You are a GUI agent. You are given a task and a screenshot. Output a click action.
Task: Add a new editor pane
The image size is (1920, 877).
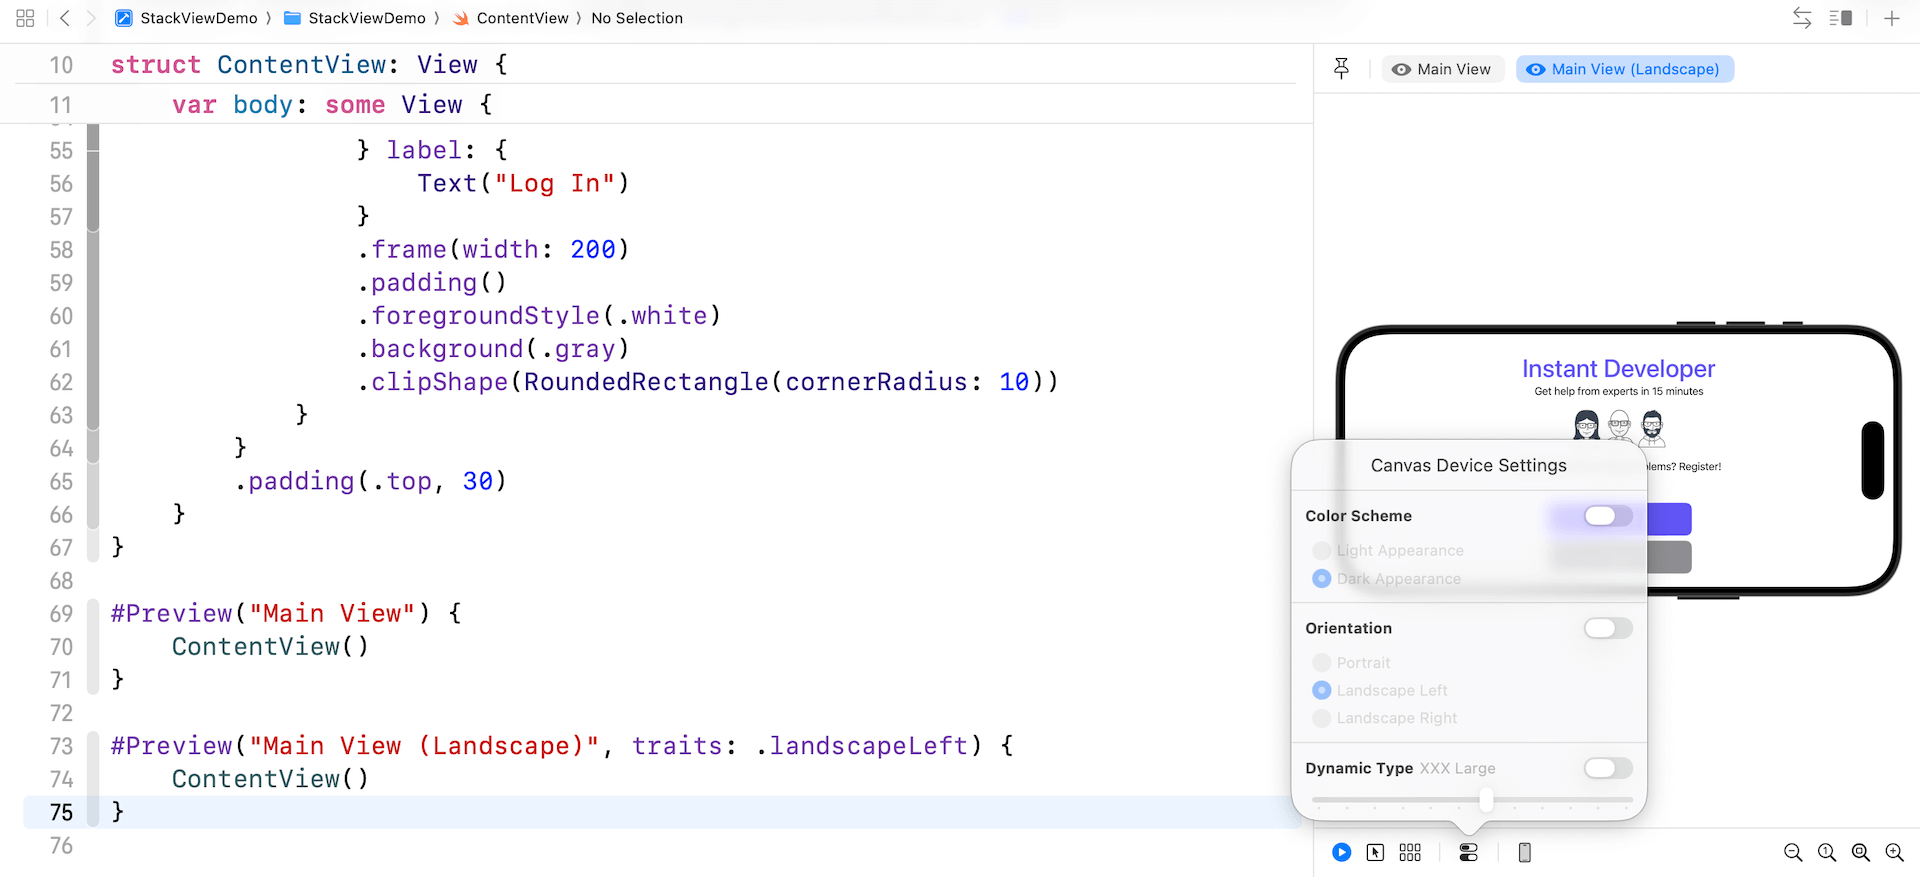click(x=1892, y=18)
